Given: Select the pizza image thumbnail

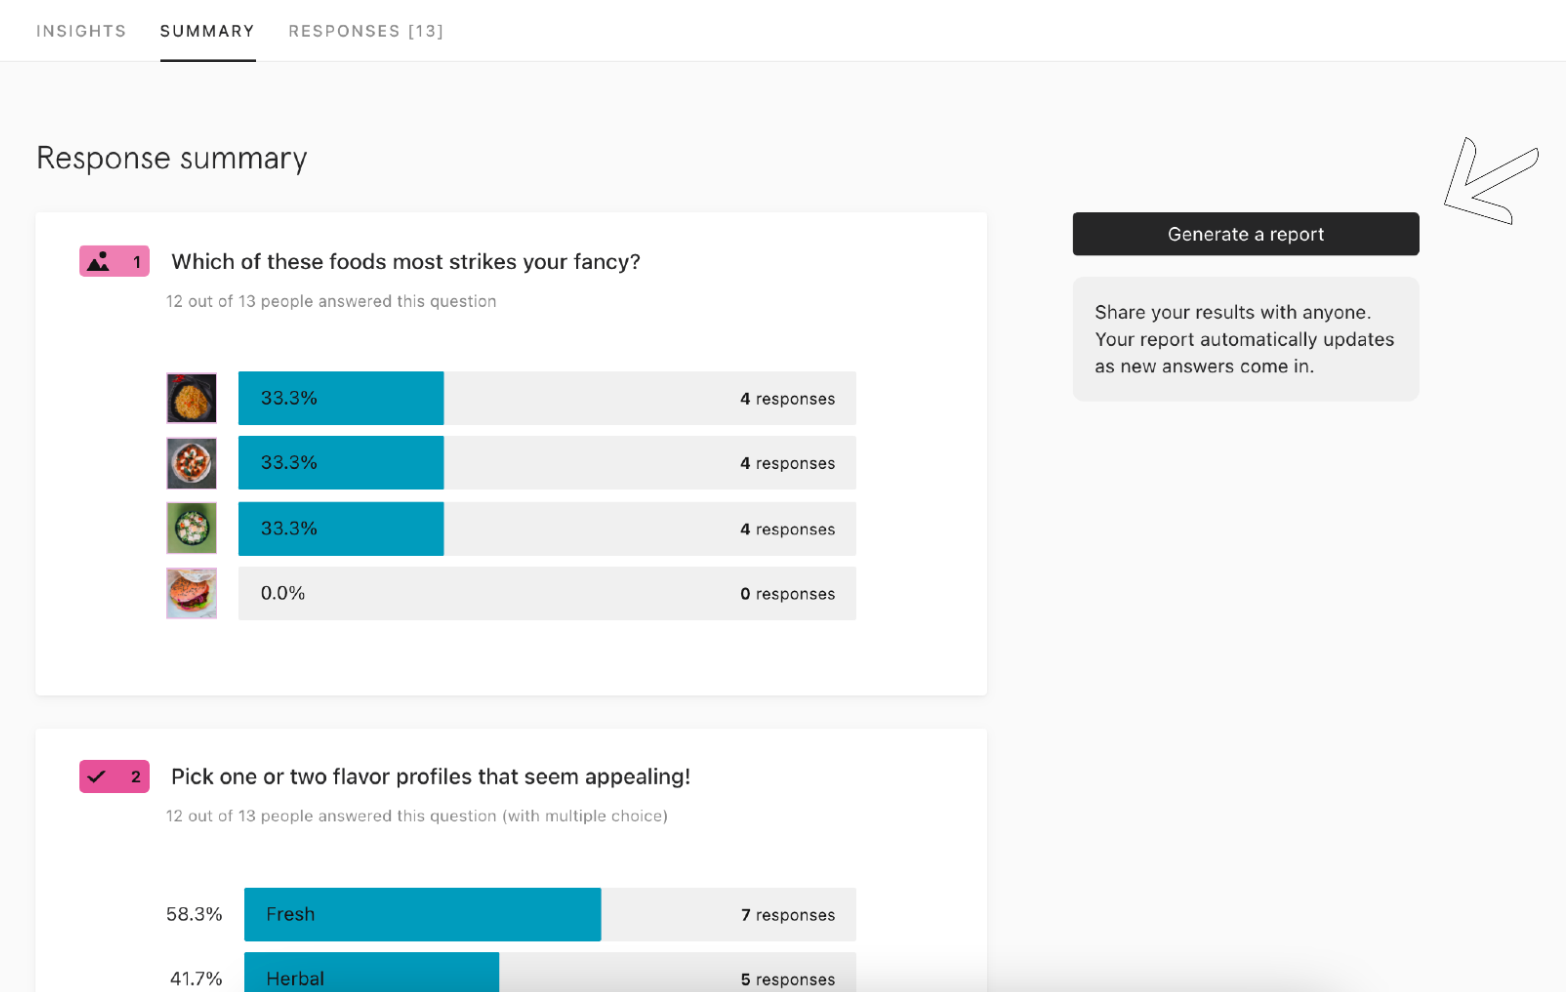Looking at the screenshot, I should pyautogui.click(x=191, y=462).
